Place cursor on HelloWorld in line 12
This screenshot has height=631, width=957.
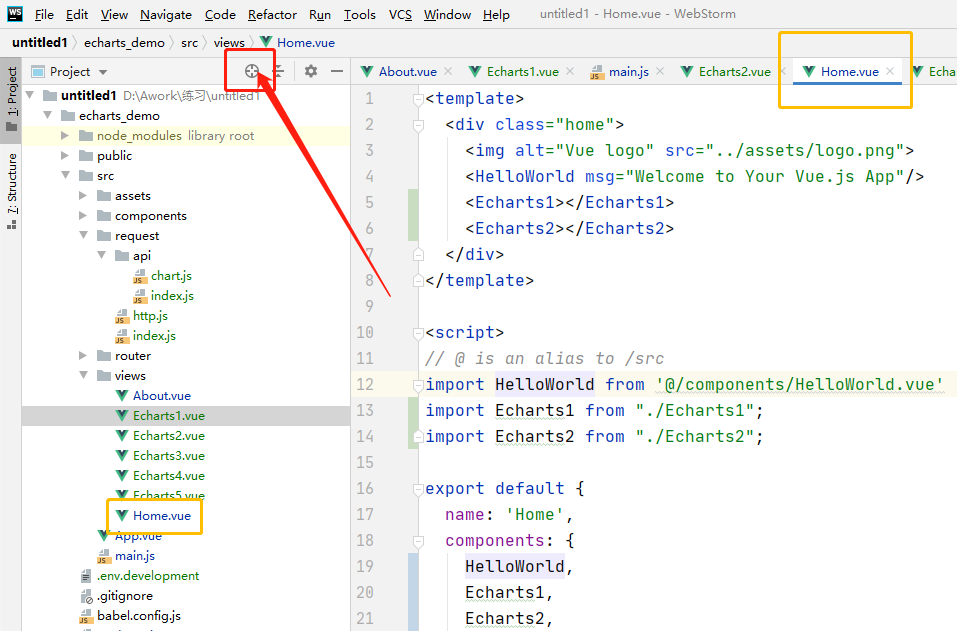coord(544,384)
